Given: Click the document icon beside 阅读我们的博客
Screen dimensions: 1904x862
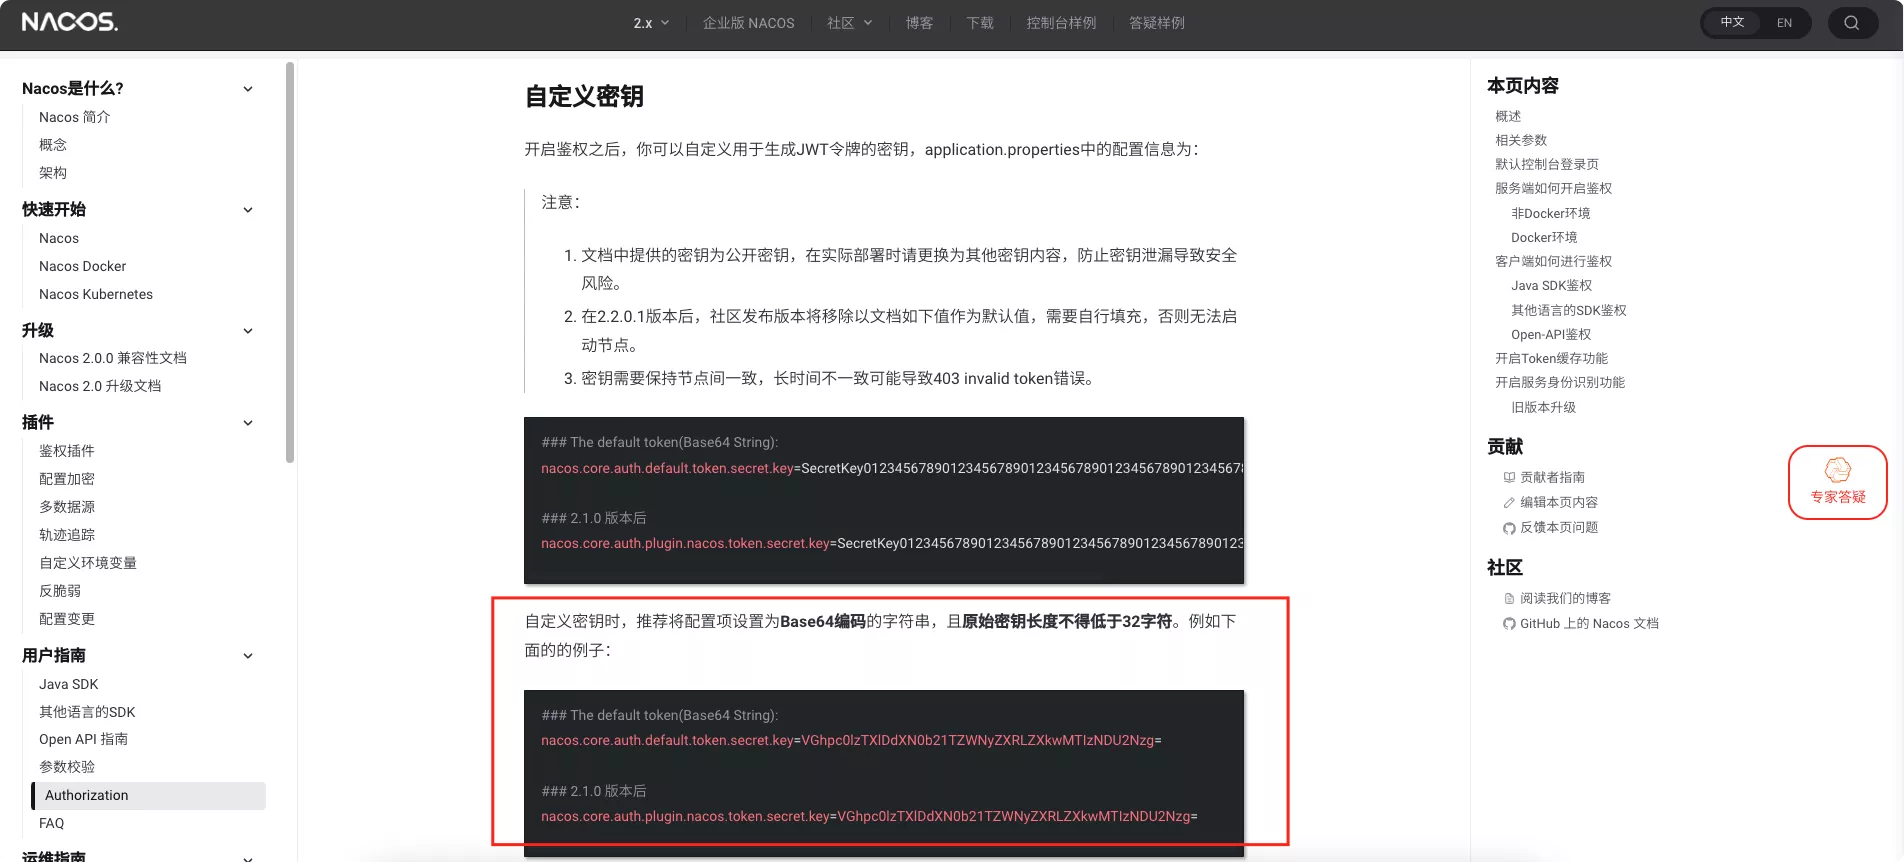Looking at the screenshot, I should click(x=1509, y=599).
